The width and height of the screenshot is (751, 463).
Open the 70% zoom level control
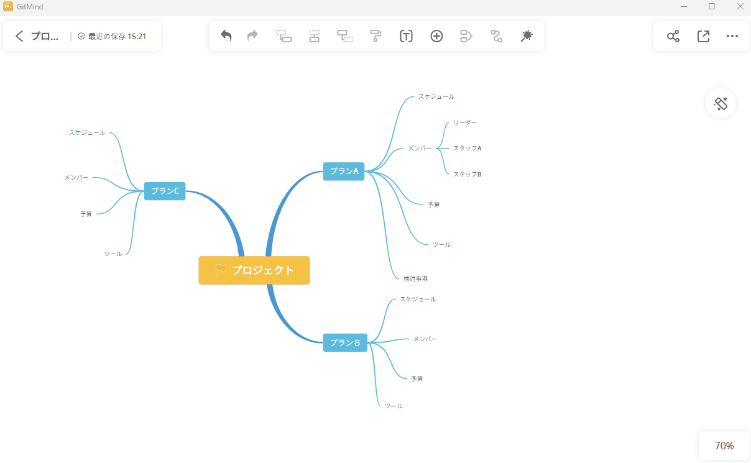coord(724,446)
